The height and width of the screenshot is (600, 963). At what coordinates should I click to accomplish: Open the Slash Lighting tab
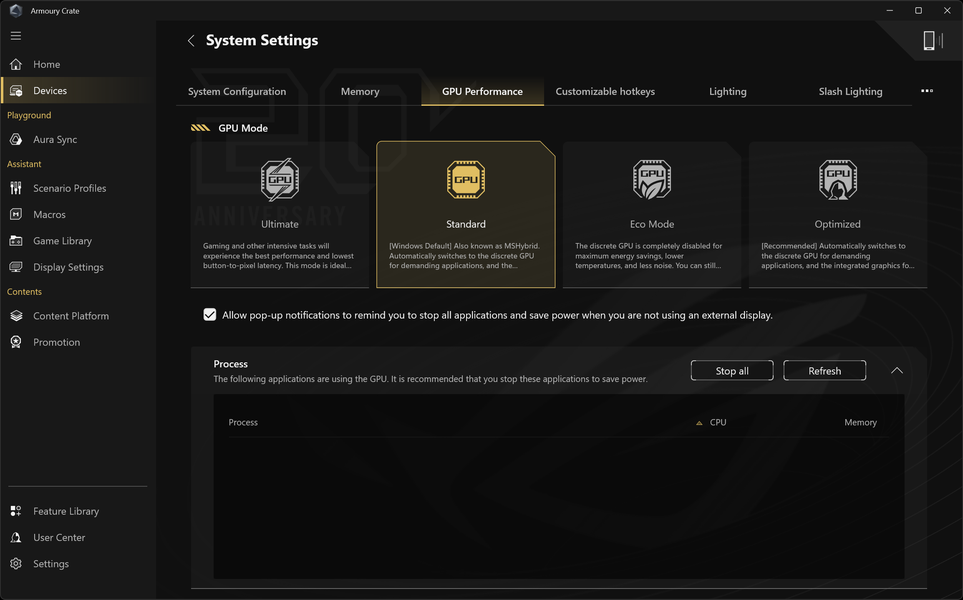pos(851,92)
